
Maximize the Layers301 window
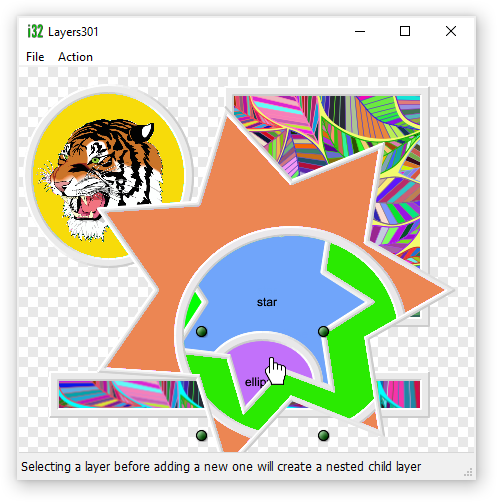[x=405, y=31]
